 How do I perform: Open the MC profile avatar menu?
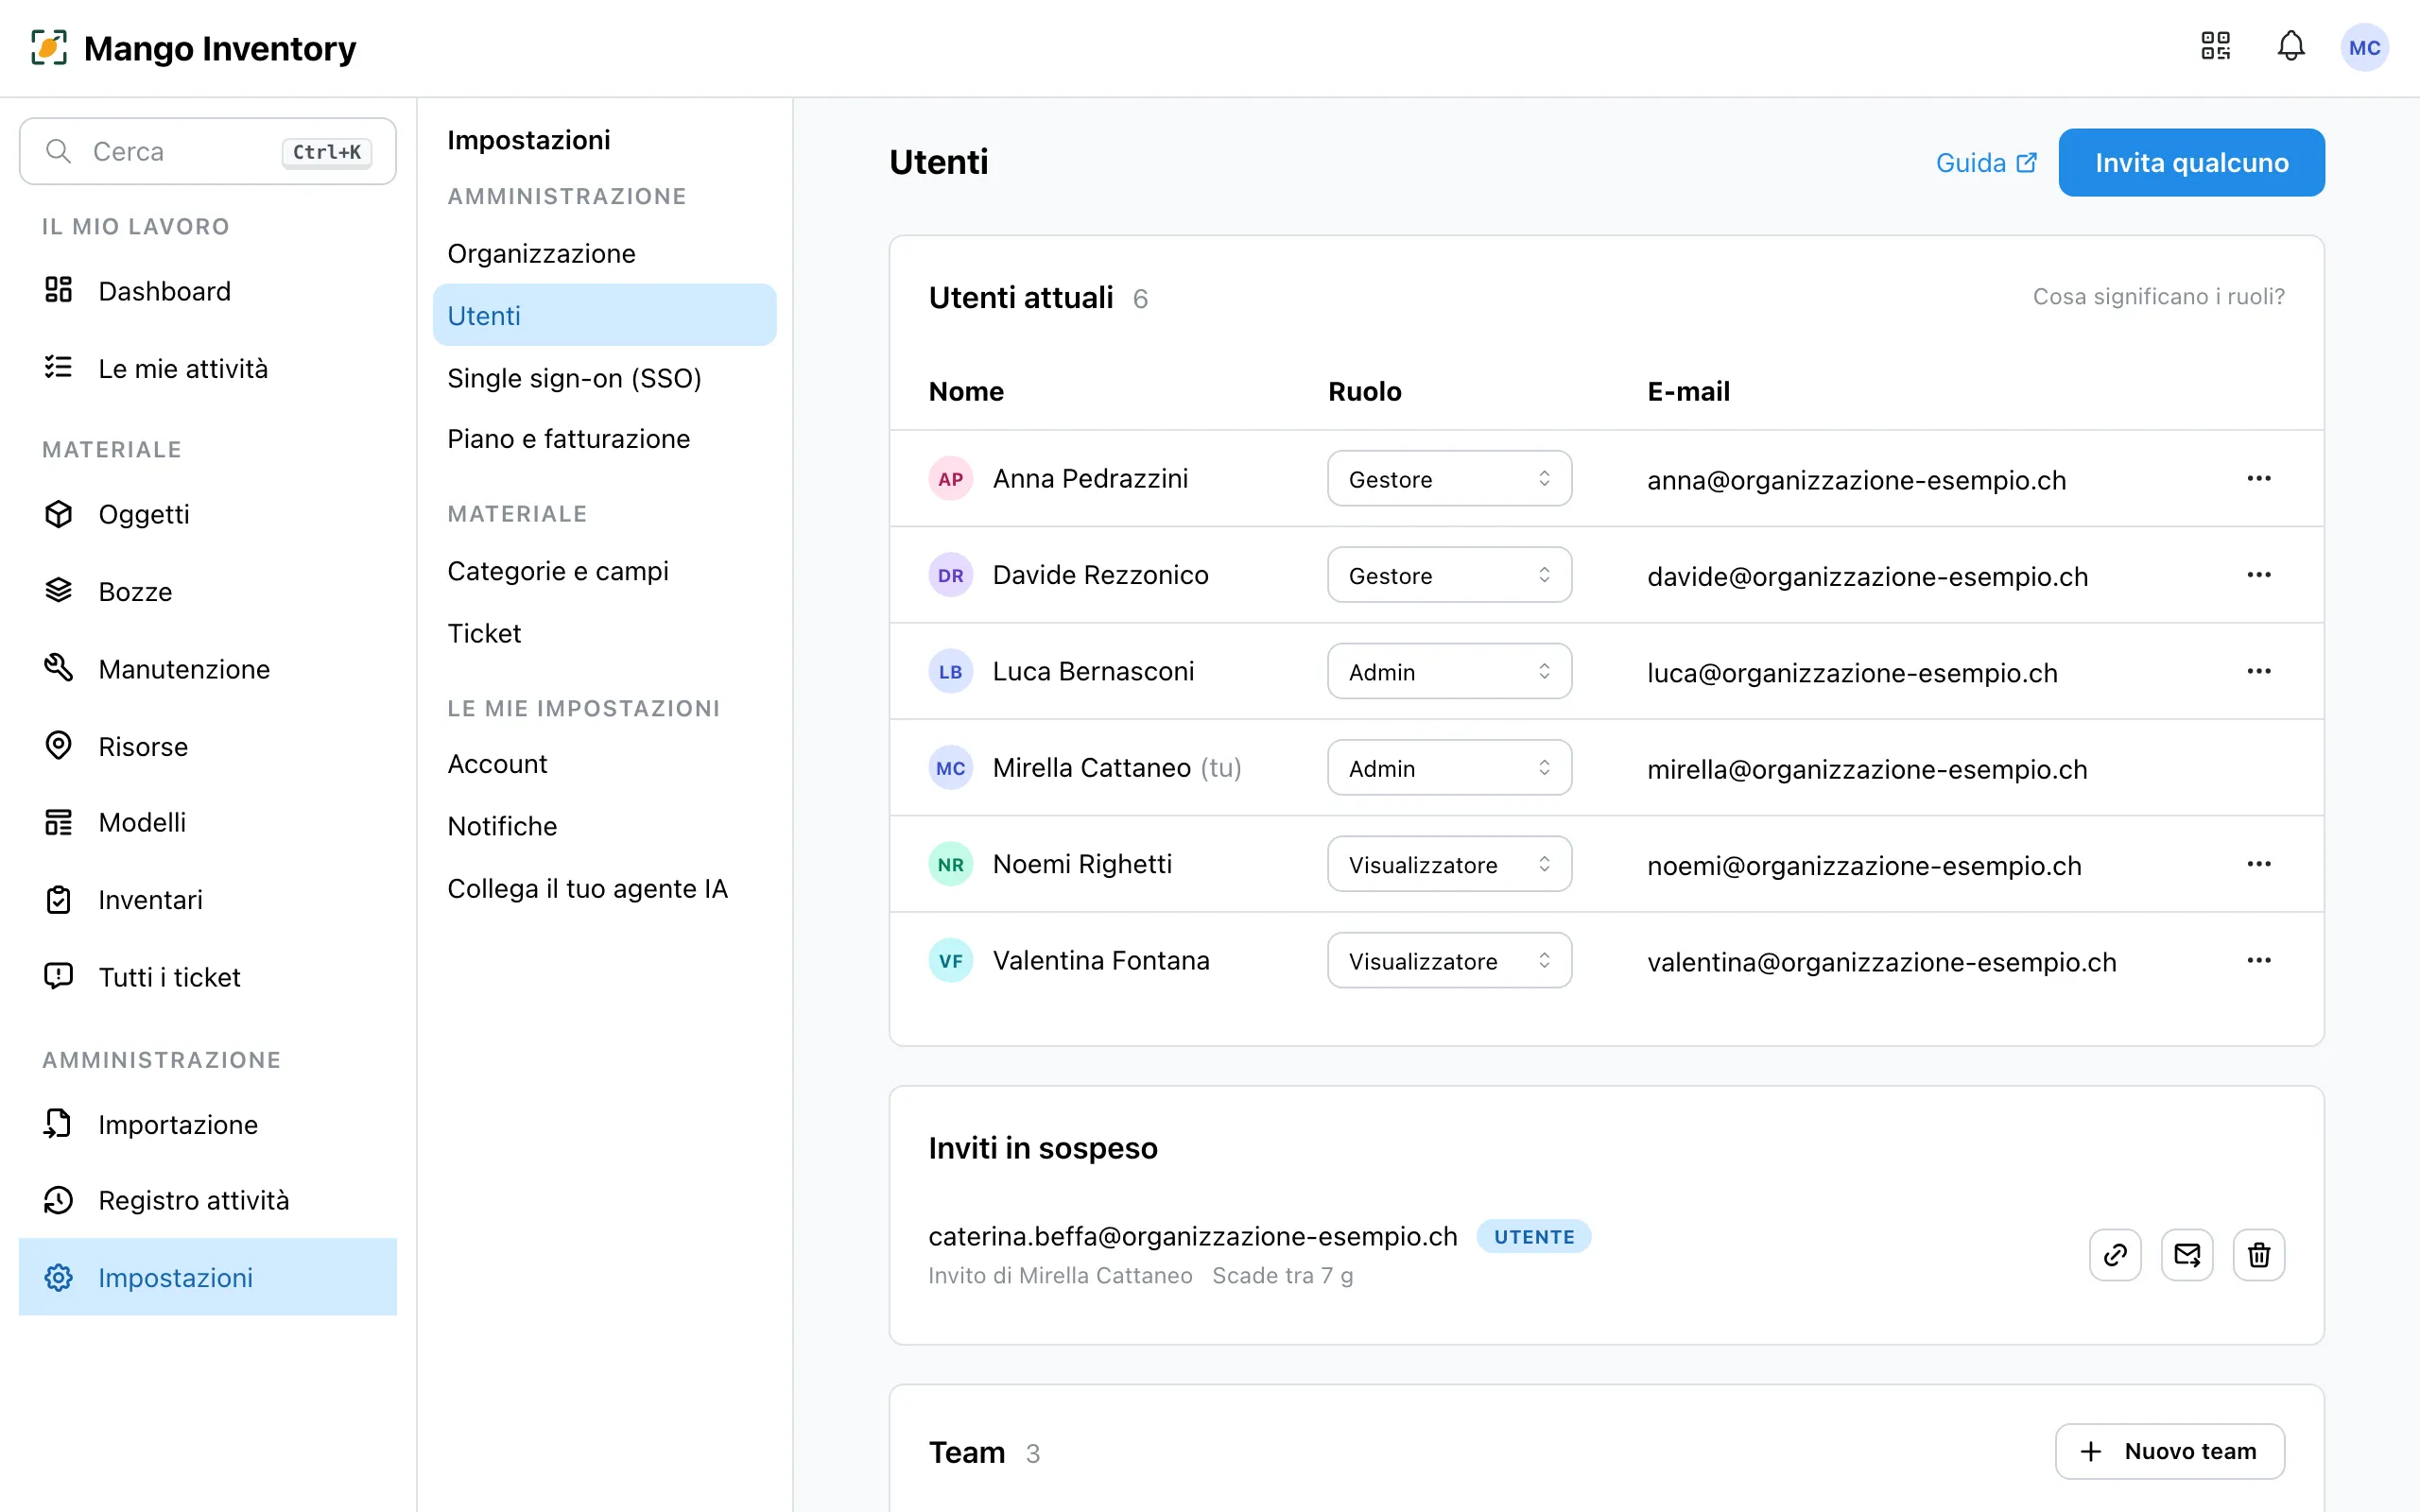2364,47
